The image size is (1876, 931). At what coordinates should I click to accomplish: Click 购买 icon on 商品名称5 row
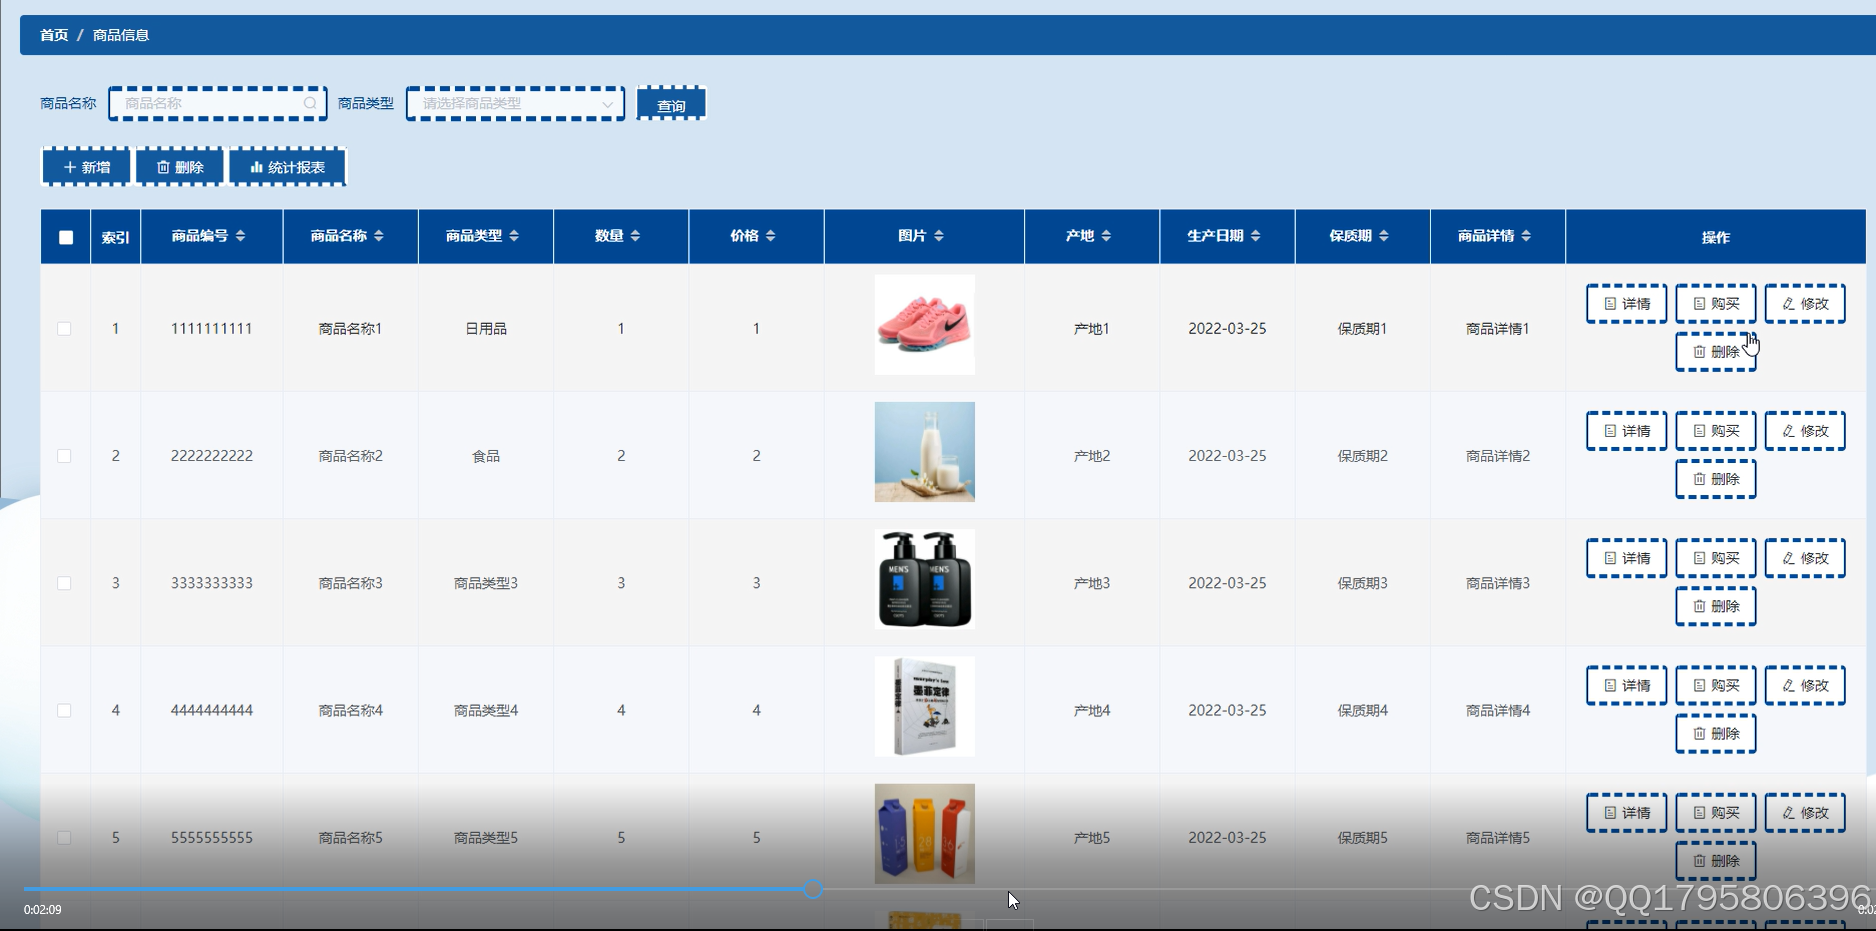click(1699, 812)
